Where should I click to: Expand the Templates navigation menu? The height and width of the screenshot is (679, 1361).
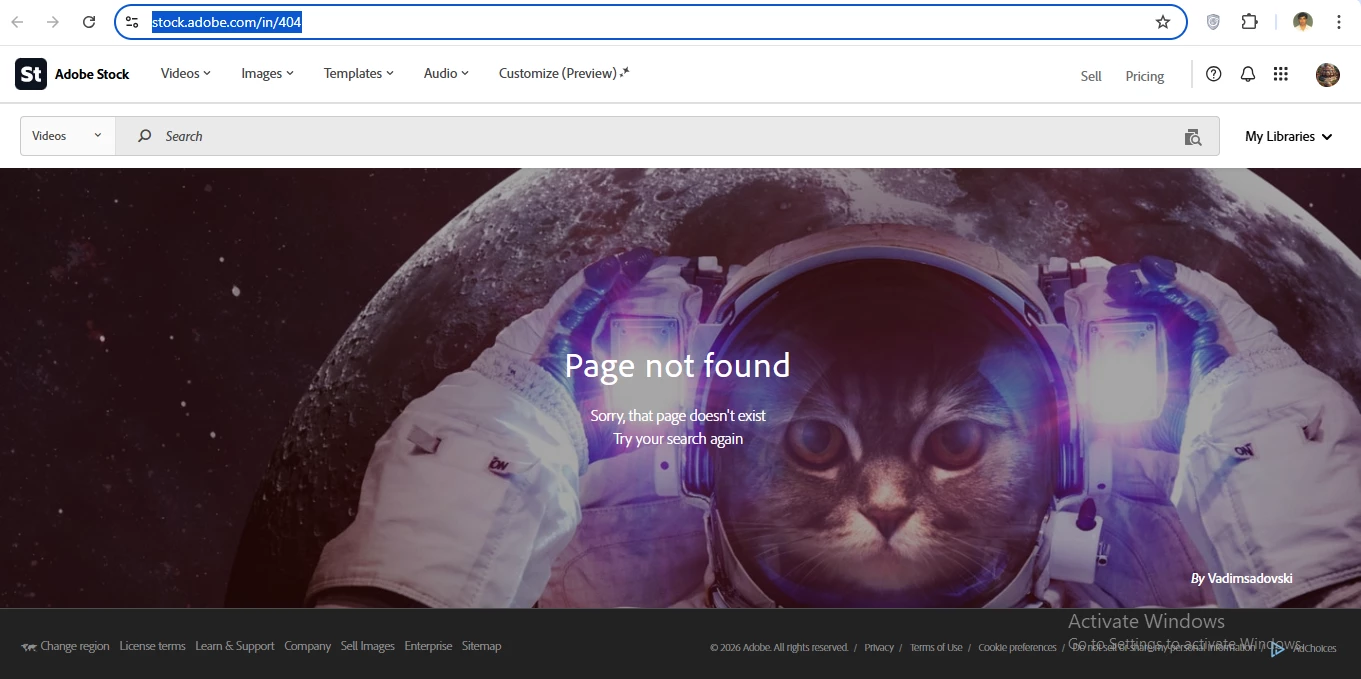(x=359, y=73)
